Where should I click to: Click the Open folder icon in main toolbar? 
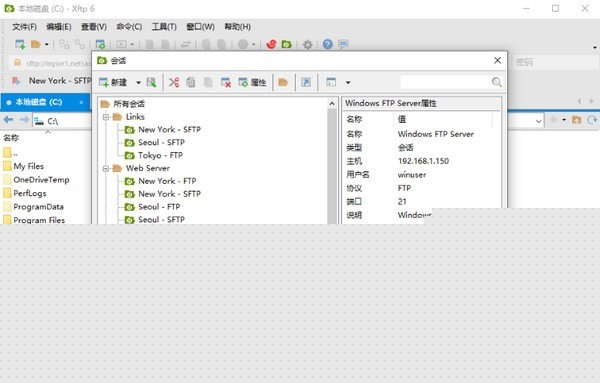coord(36,44)
